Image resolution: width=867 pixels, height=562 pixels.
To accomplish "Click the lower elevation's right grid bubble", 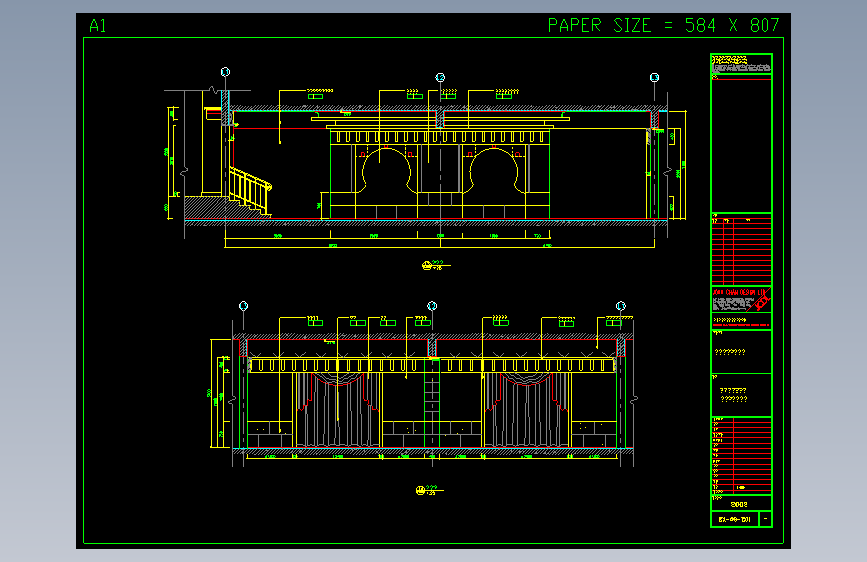I will (620, 306).
